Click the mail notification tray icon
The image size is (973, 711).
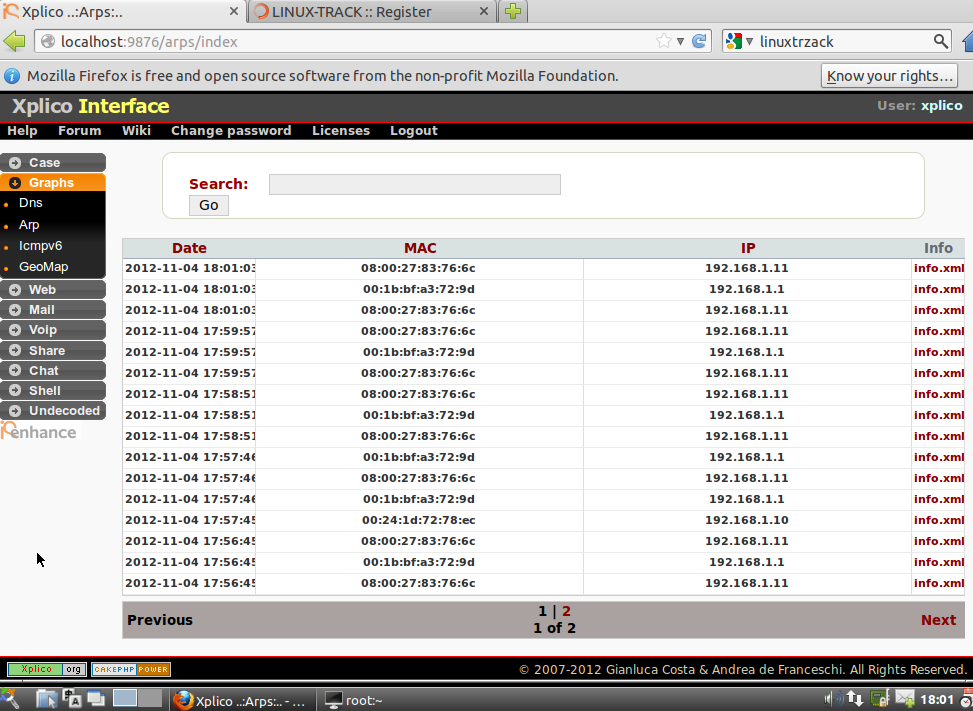click(905, 700)
